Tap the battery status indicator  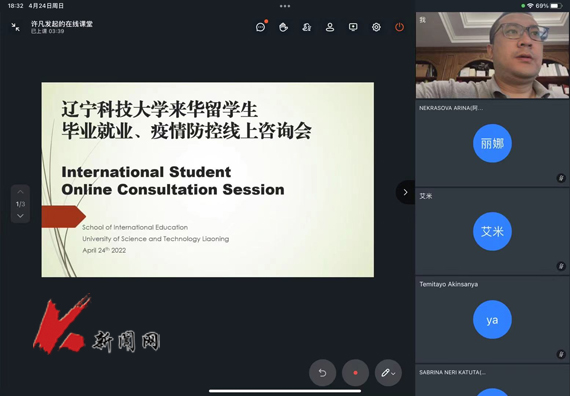tap(556, 6)
